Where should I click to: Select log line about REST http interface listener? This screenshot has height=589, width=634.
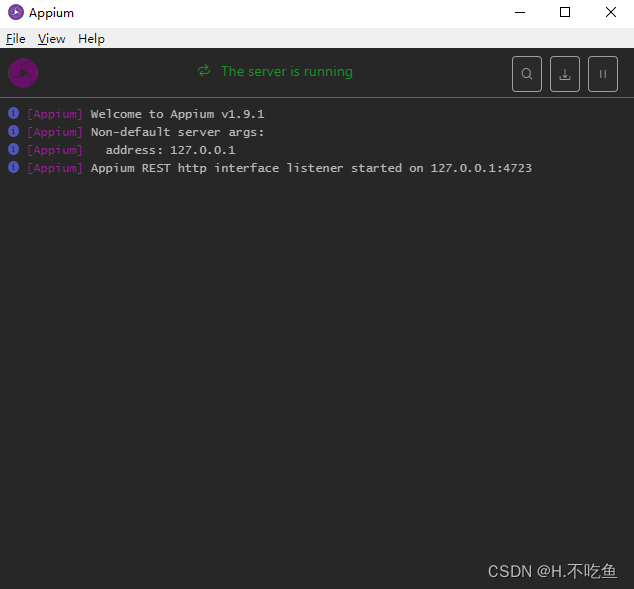point(311,168)
